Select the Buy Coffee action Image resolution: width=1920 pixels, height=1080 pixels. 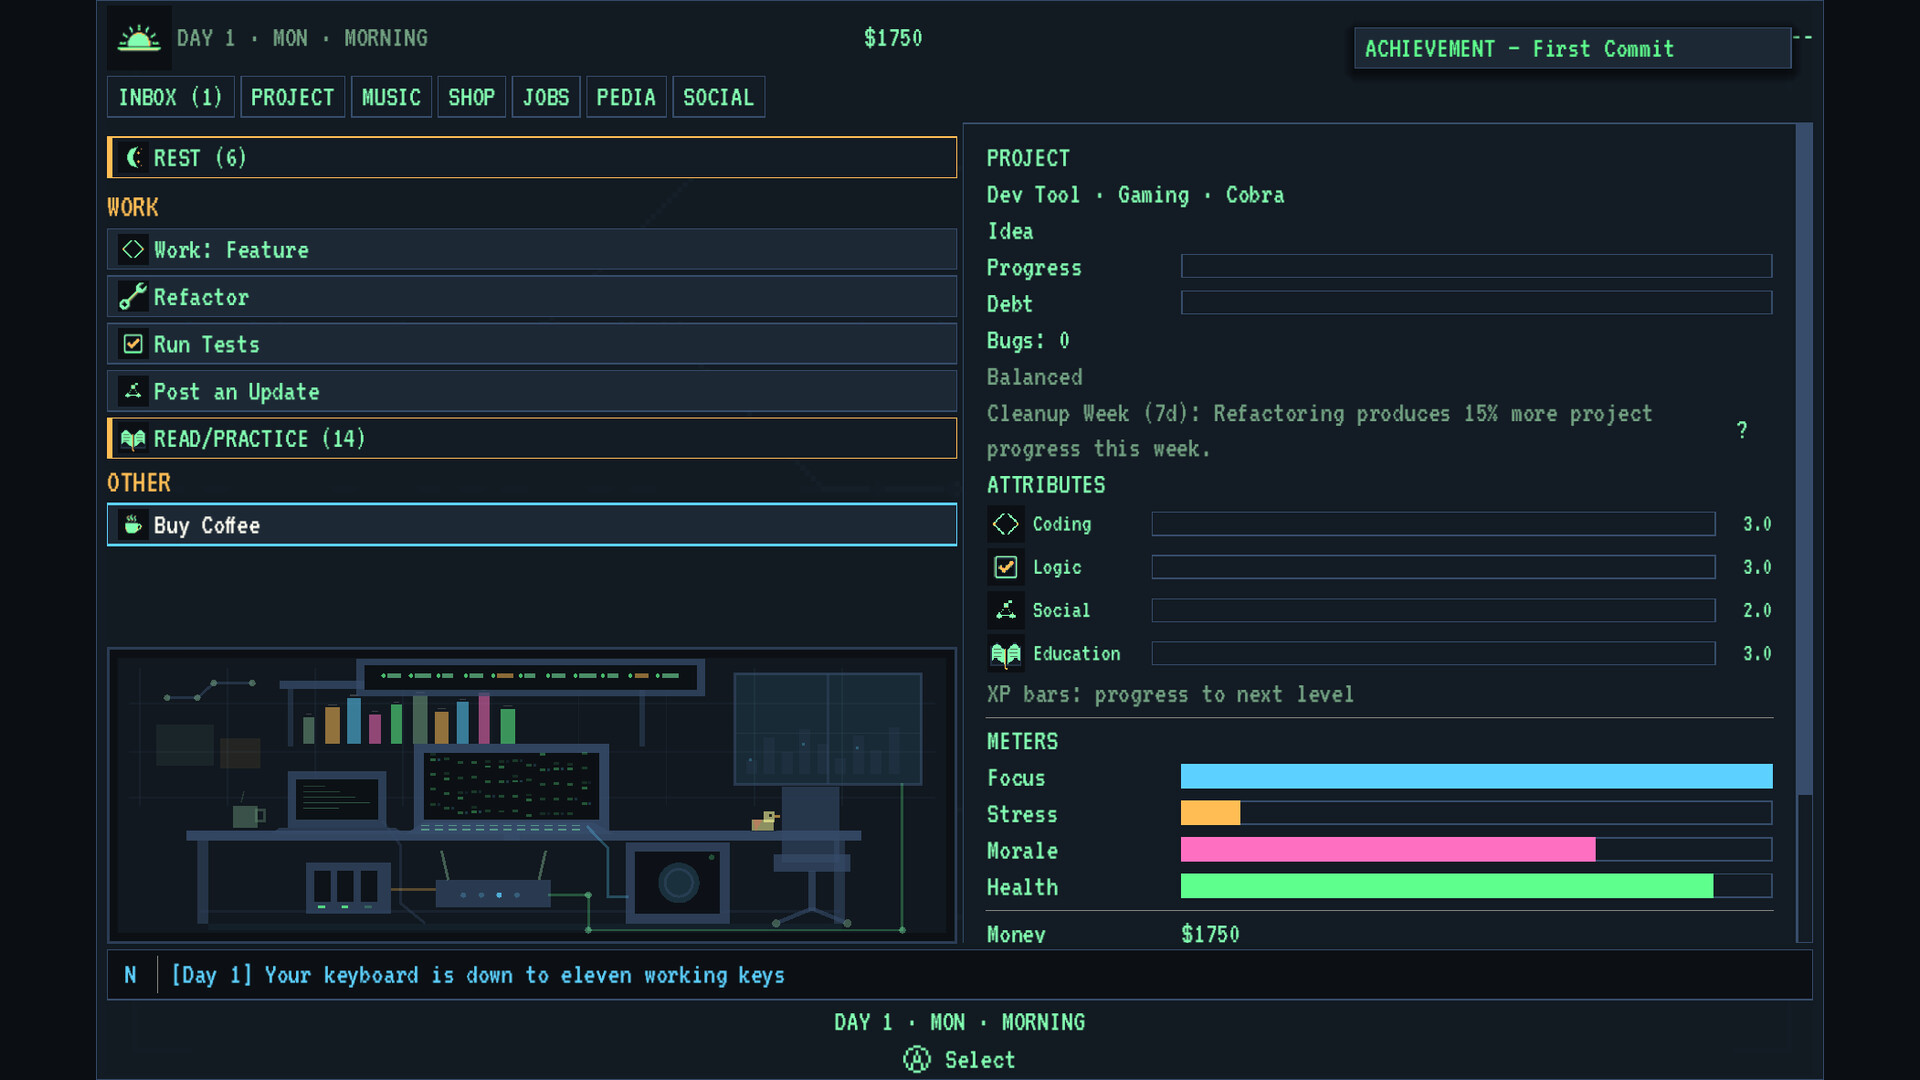coord(532,525)
